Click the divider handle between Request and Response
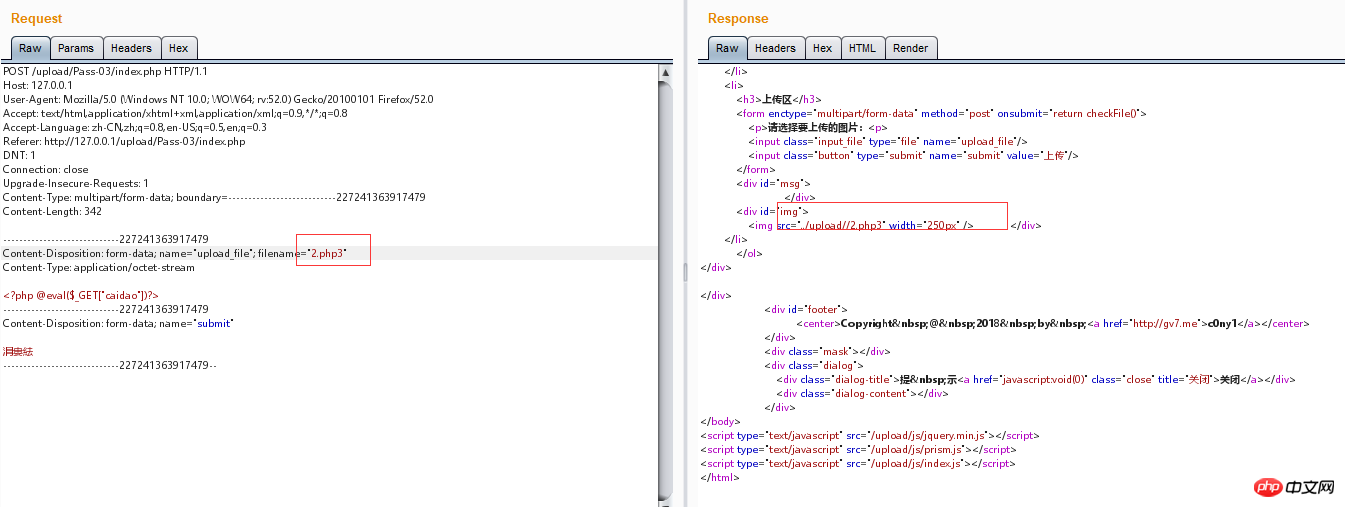The height and width of the screenshot is (507, 1345). tap(685, 271)
